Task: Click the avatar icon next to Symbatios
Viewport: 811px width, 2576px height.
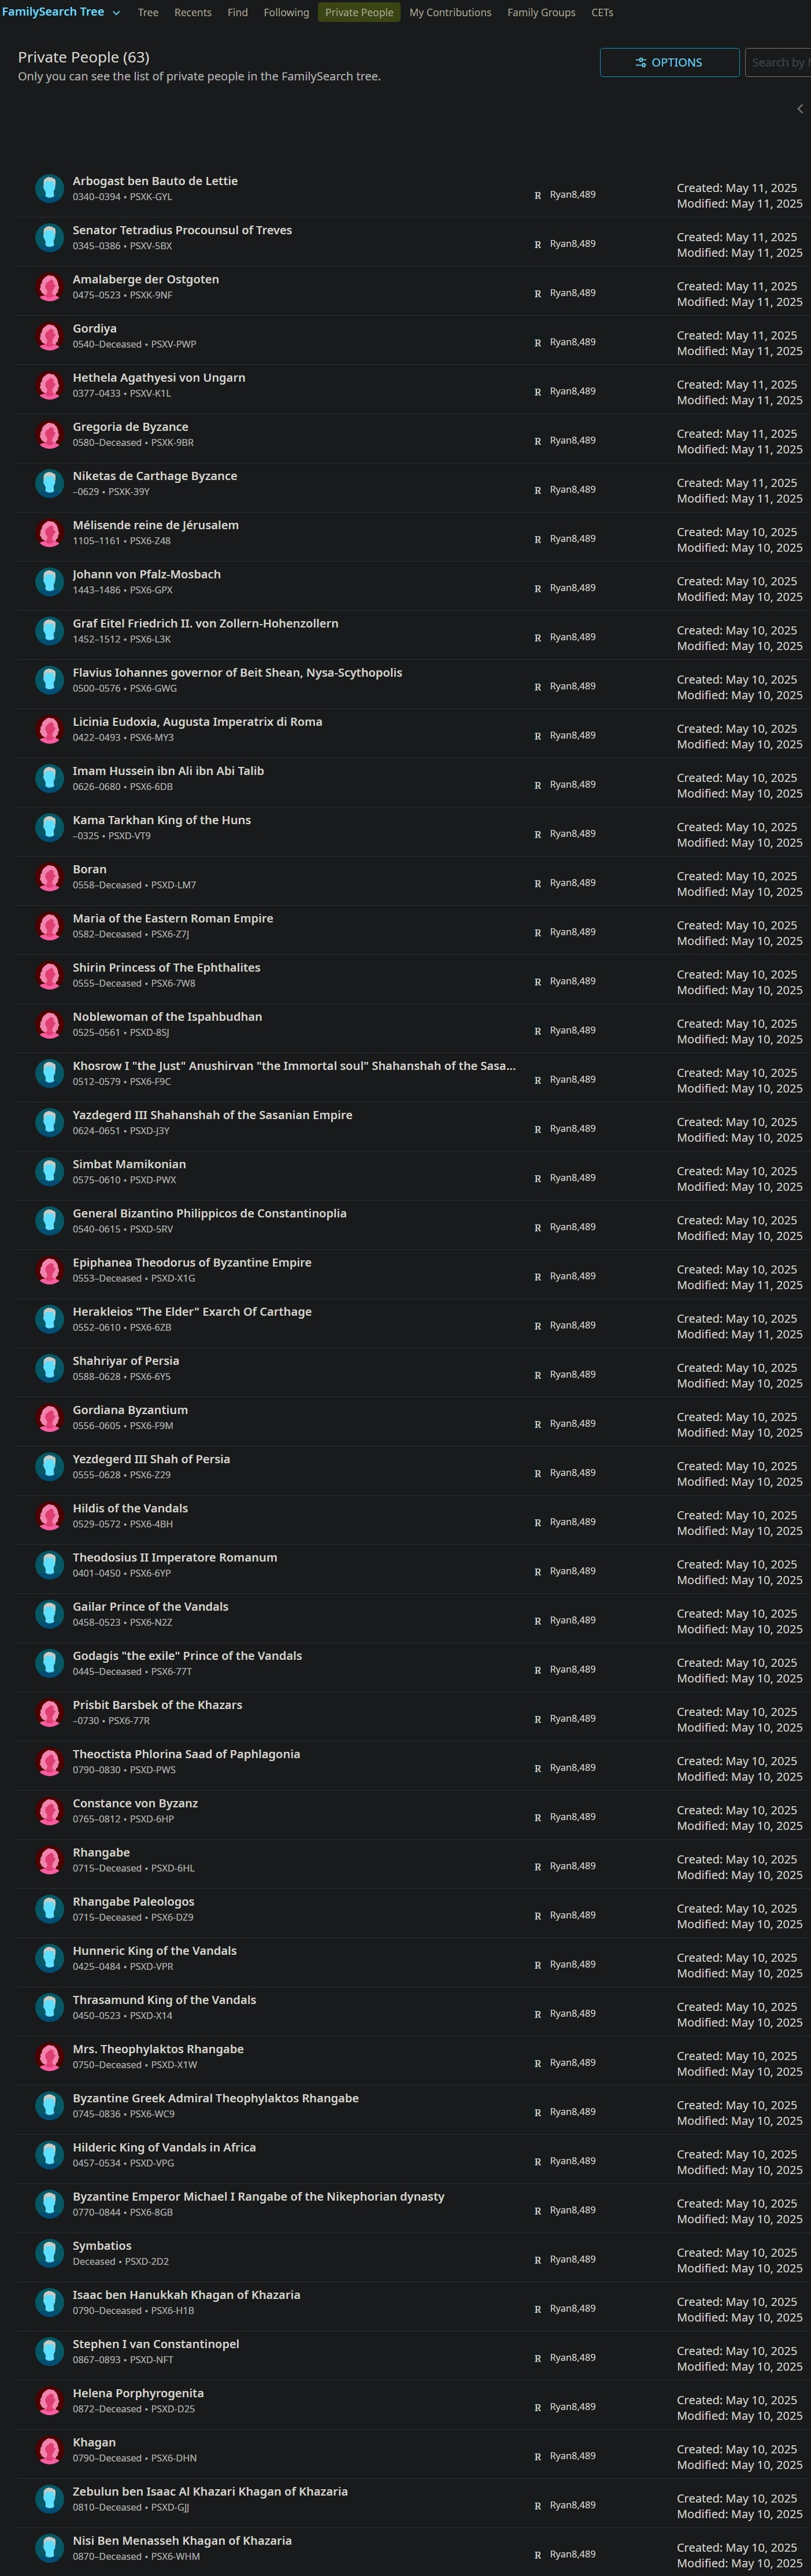Action: (49, 2253)
